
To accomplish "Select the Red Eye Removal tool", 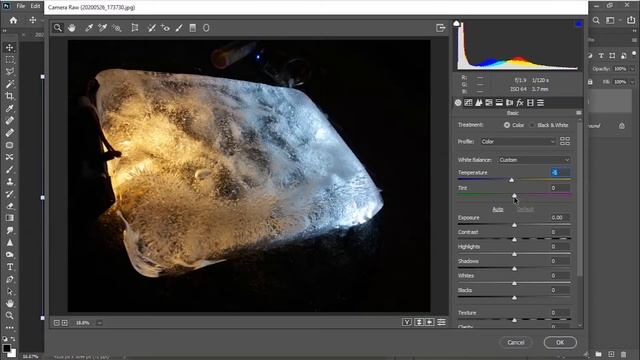I will coord(165,28).
